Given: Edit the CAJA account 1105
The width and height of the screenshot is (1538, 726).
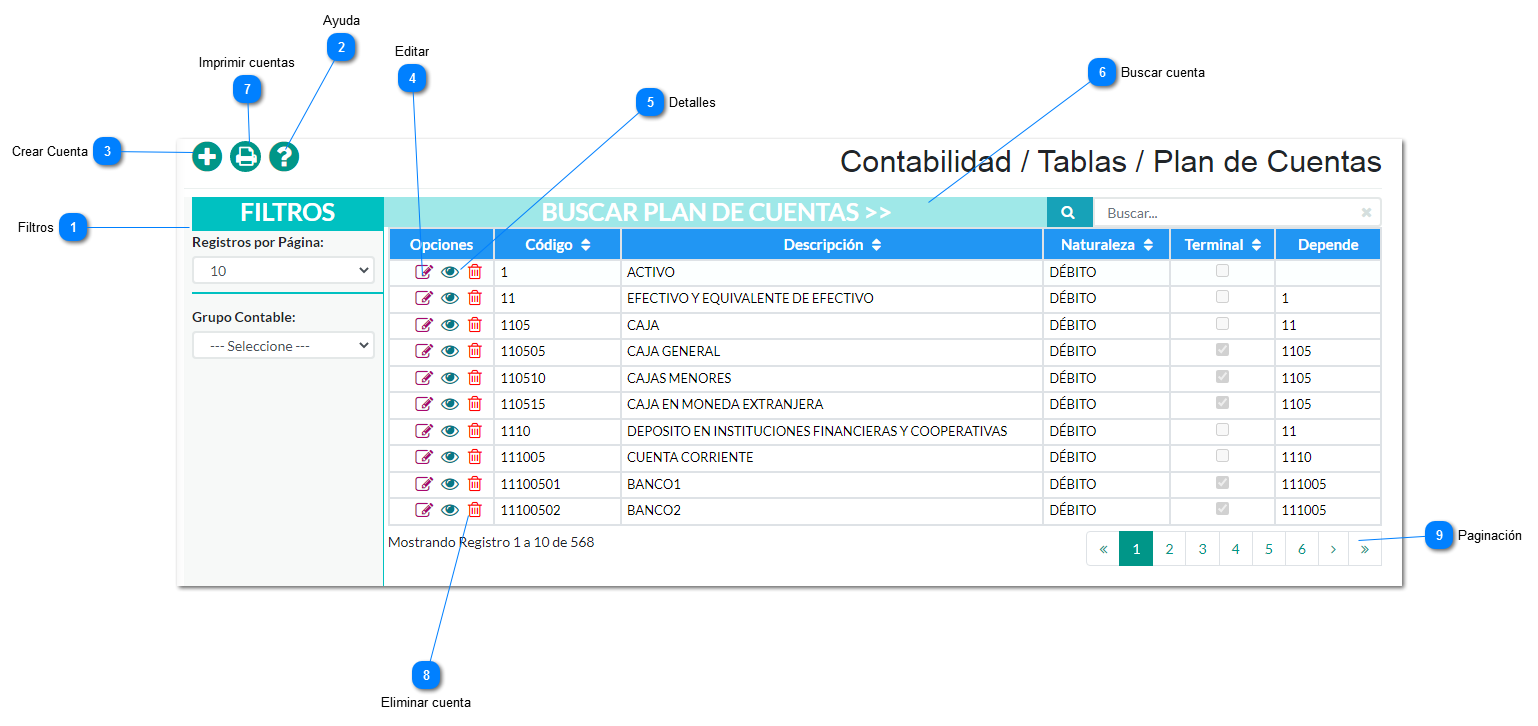Looking at the screenshot, I should (x=424, y=325).
